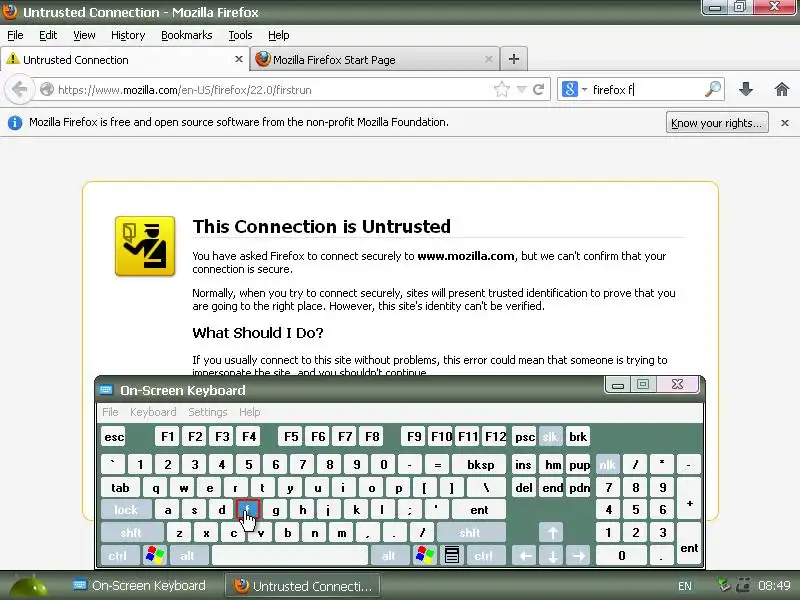Screen dimensions: 800x600
Task: Tap the space bar key
Action: [x=290, y=555]
